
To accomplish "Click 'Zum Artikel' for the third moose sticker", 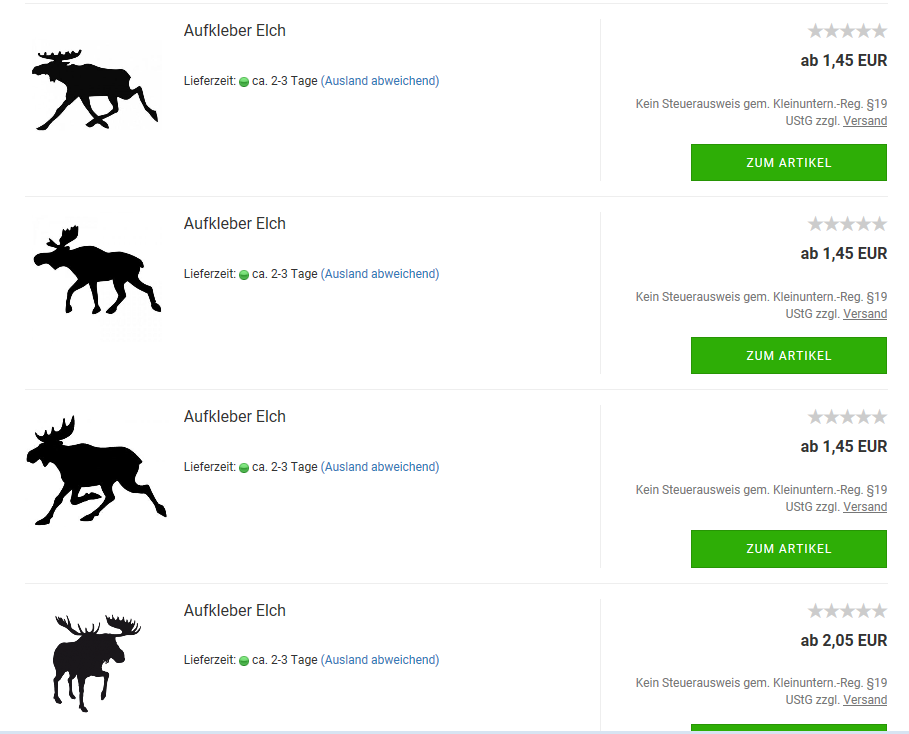I will point(789,549).
